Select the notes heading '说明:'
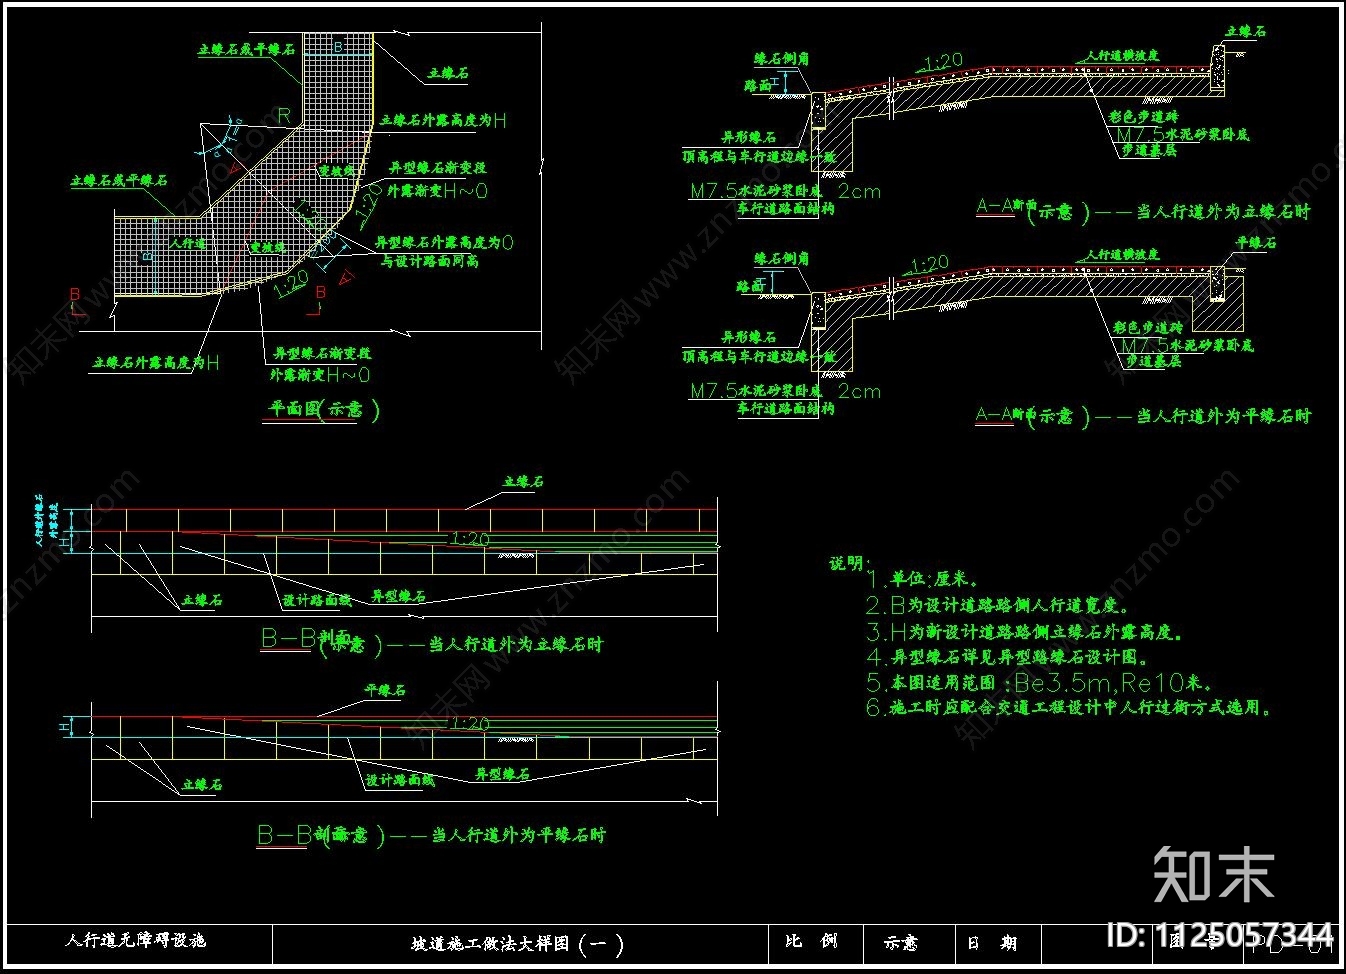 click(x=850, y=564)
